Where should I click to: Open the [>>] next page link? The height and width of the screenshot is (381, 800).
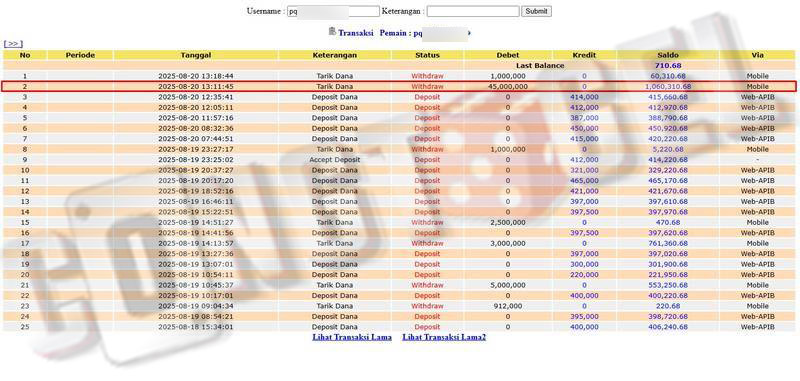pos(13,44)
